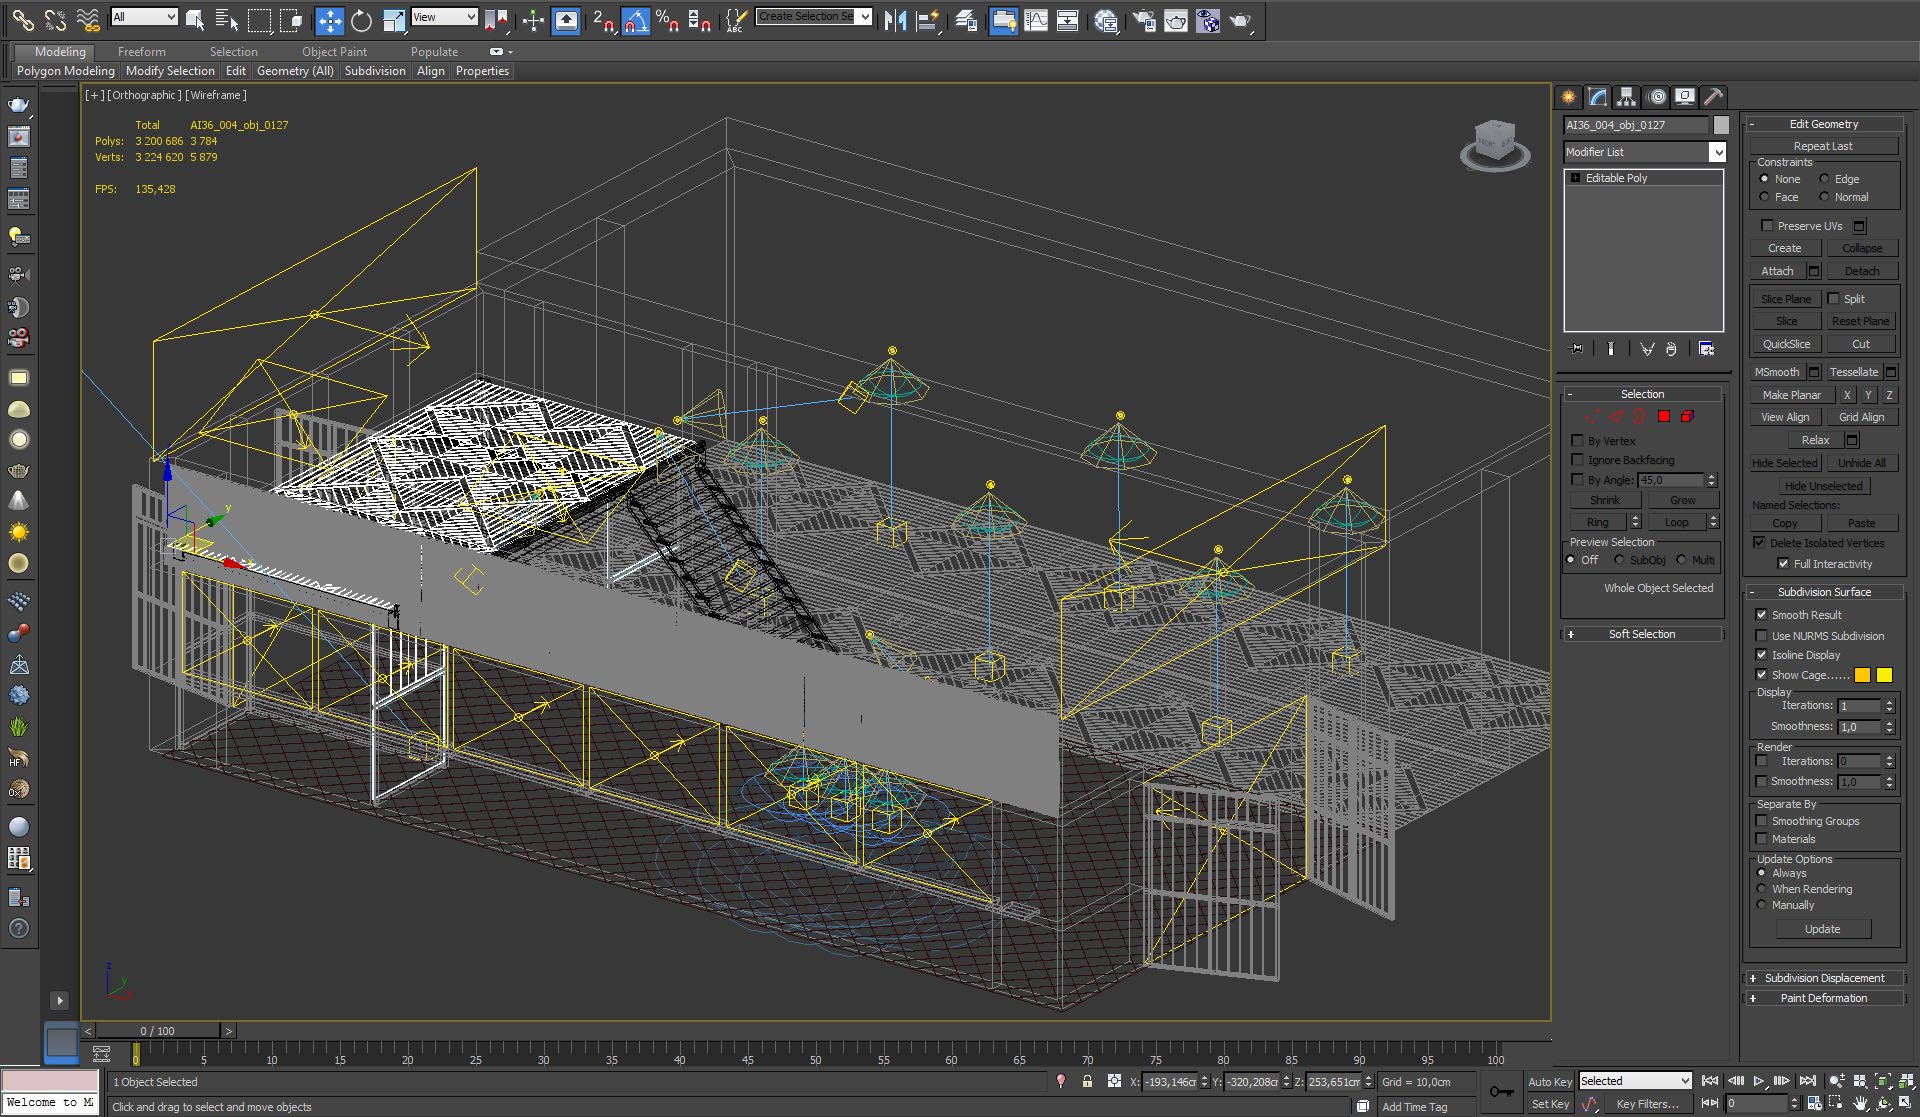Toggle the selection lock padlock icon
Image resolution: width=1920 pixels, height=1117 pixels.
[x=1087, y=1081]
